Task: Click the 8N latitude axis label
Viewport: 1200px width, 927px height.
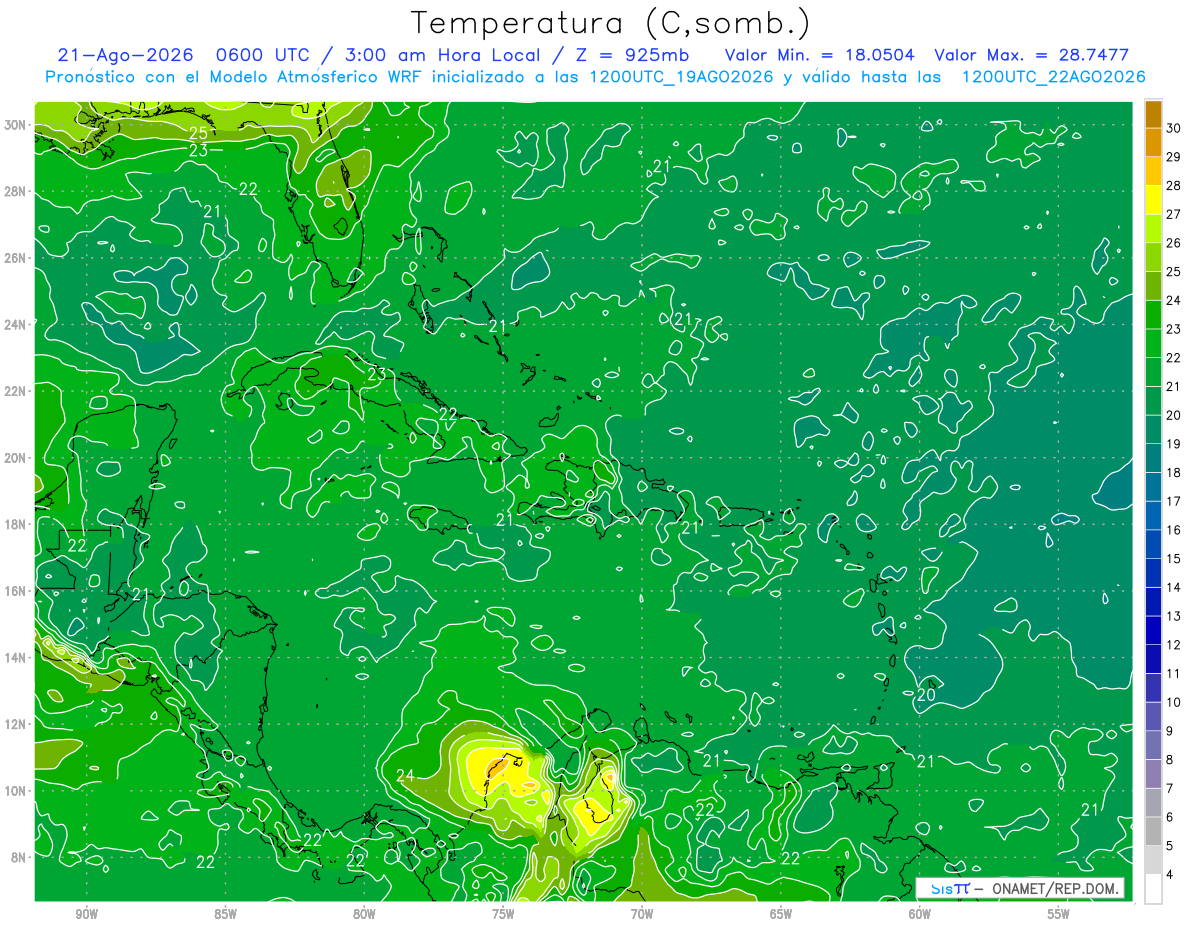Action: 20,857
